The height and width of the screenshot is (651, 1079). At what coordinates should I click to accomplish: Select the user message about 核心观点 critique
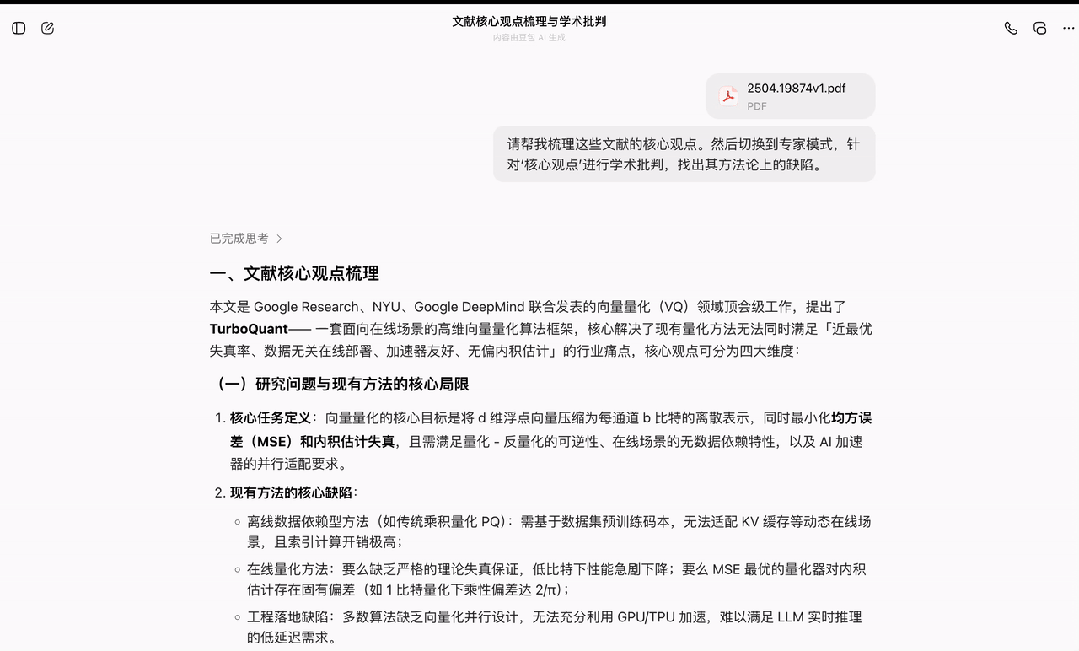[684, 154]
